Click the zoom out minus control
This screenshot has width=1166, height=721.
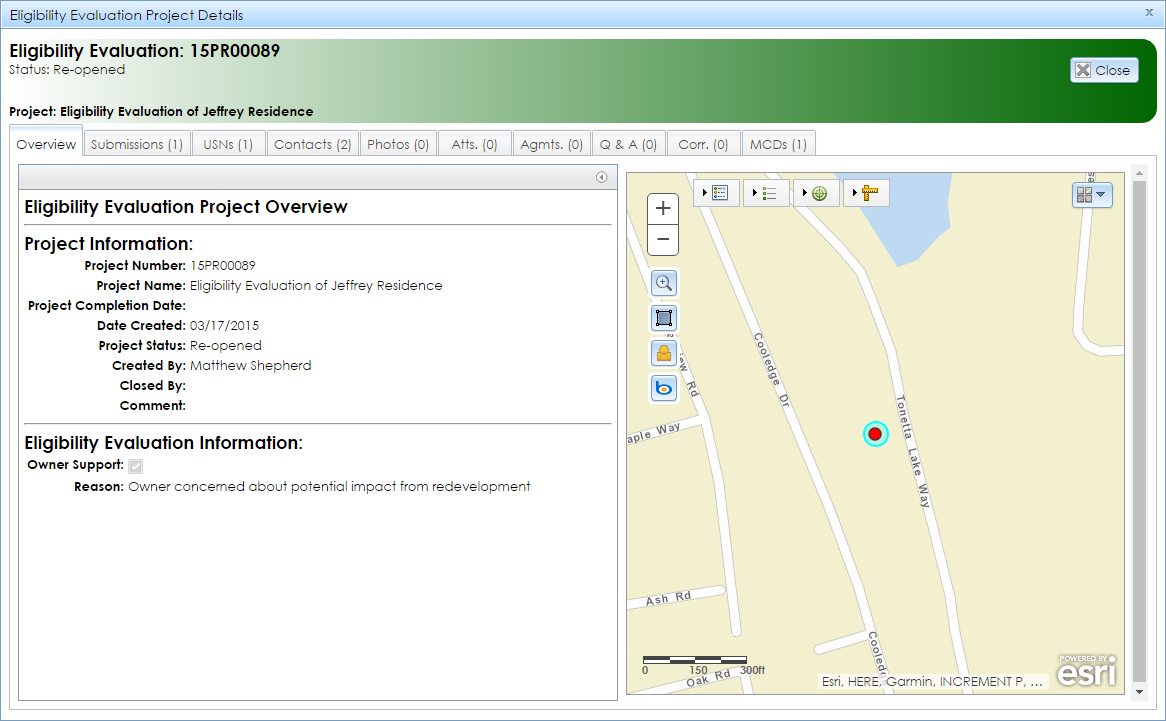(x=663, y=240)
